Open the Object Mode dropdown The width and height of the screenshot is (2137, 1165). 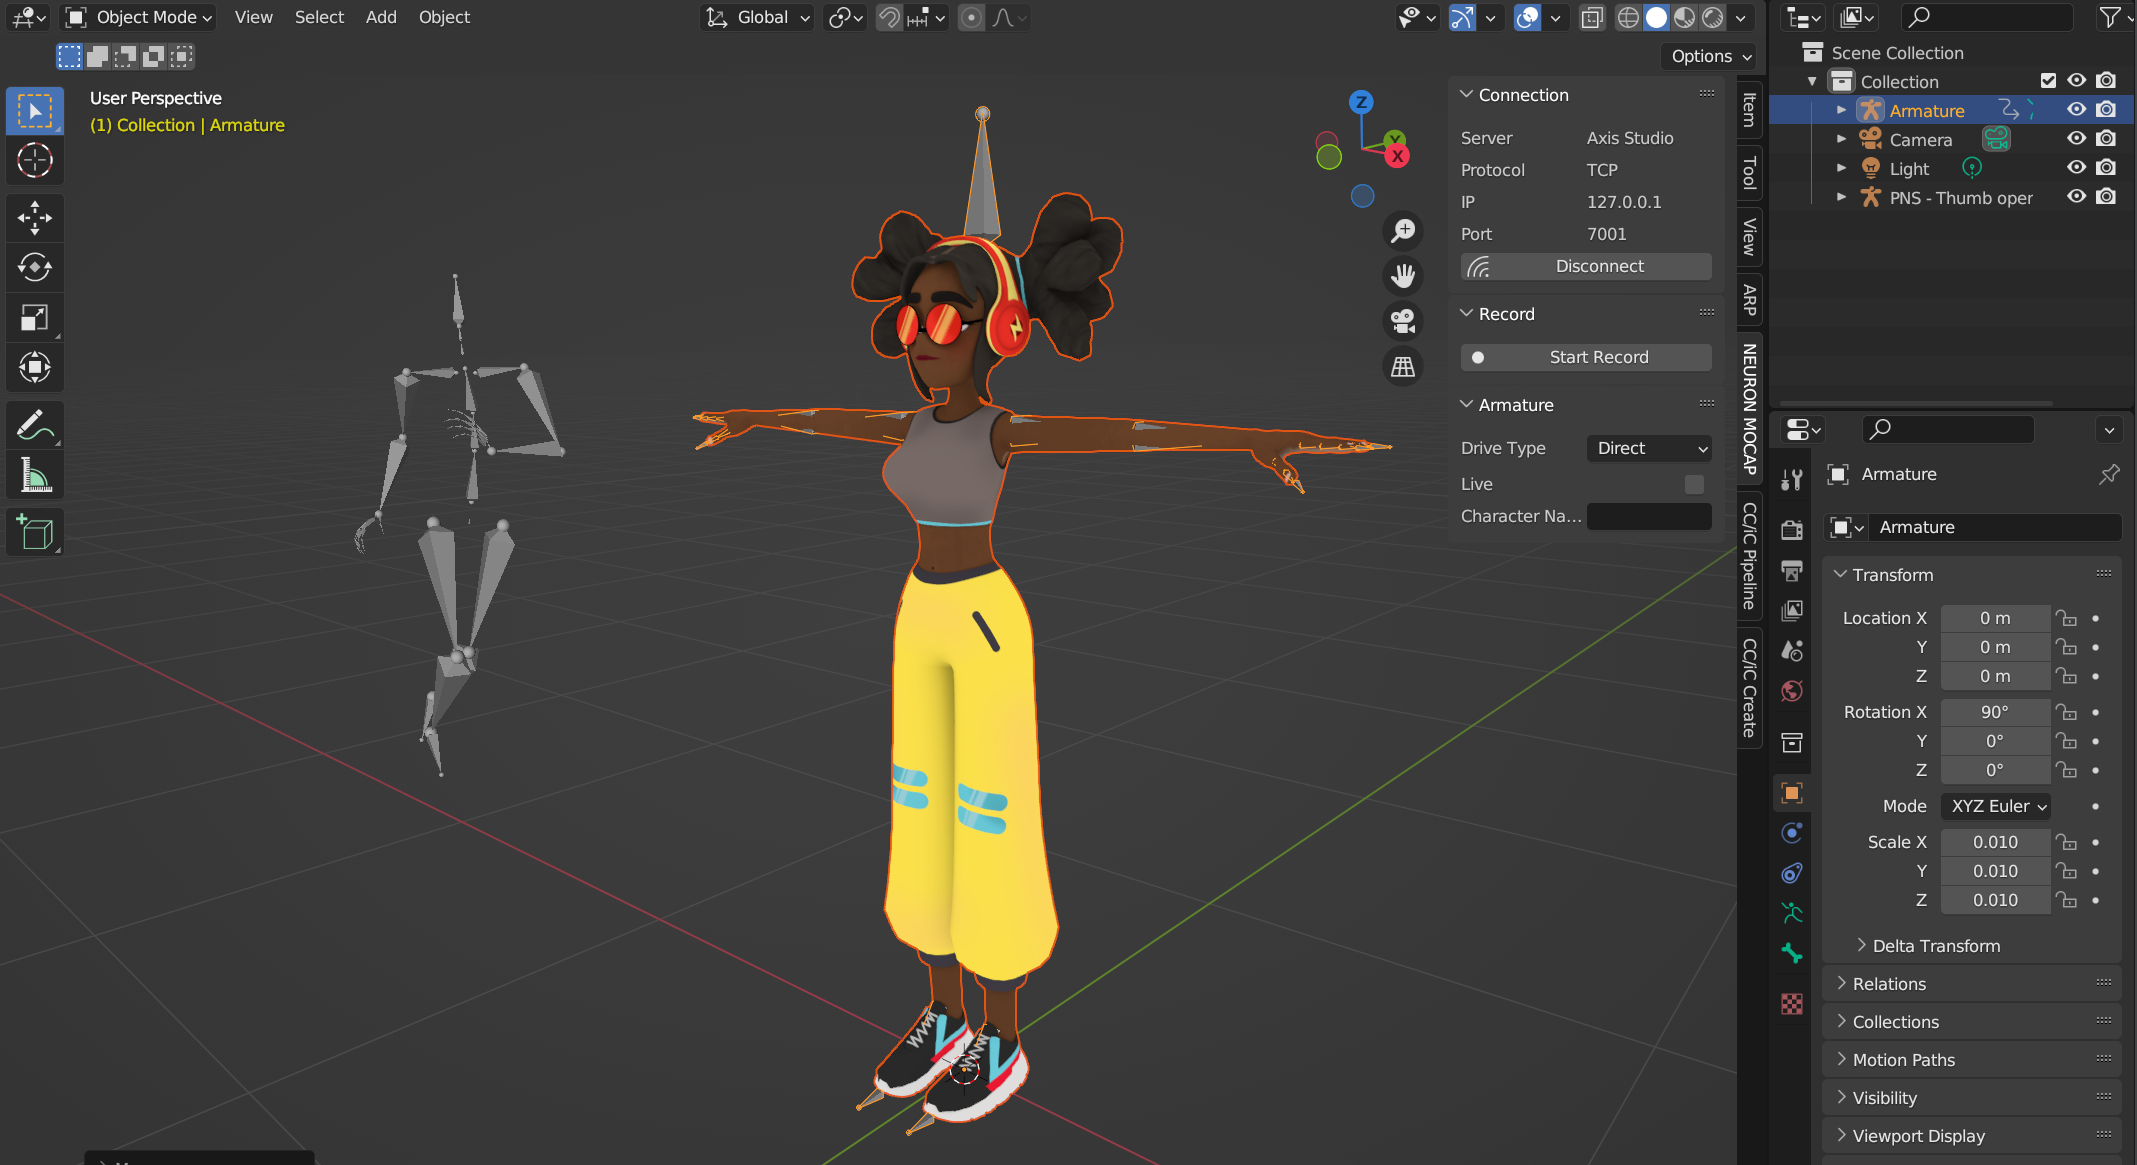tap(139, 17)
